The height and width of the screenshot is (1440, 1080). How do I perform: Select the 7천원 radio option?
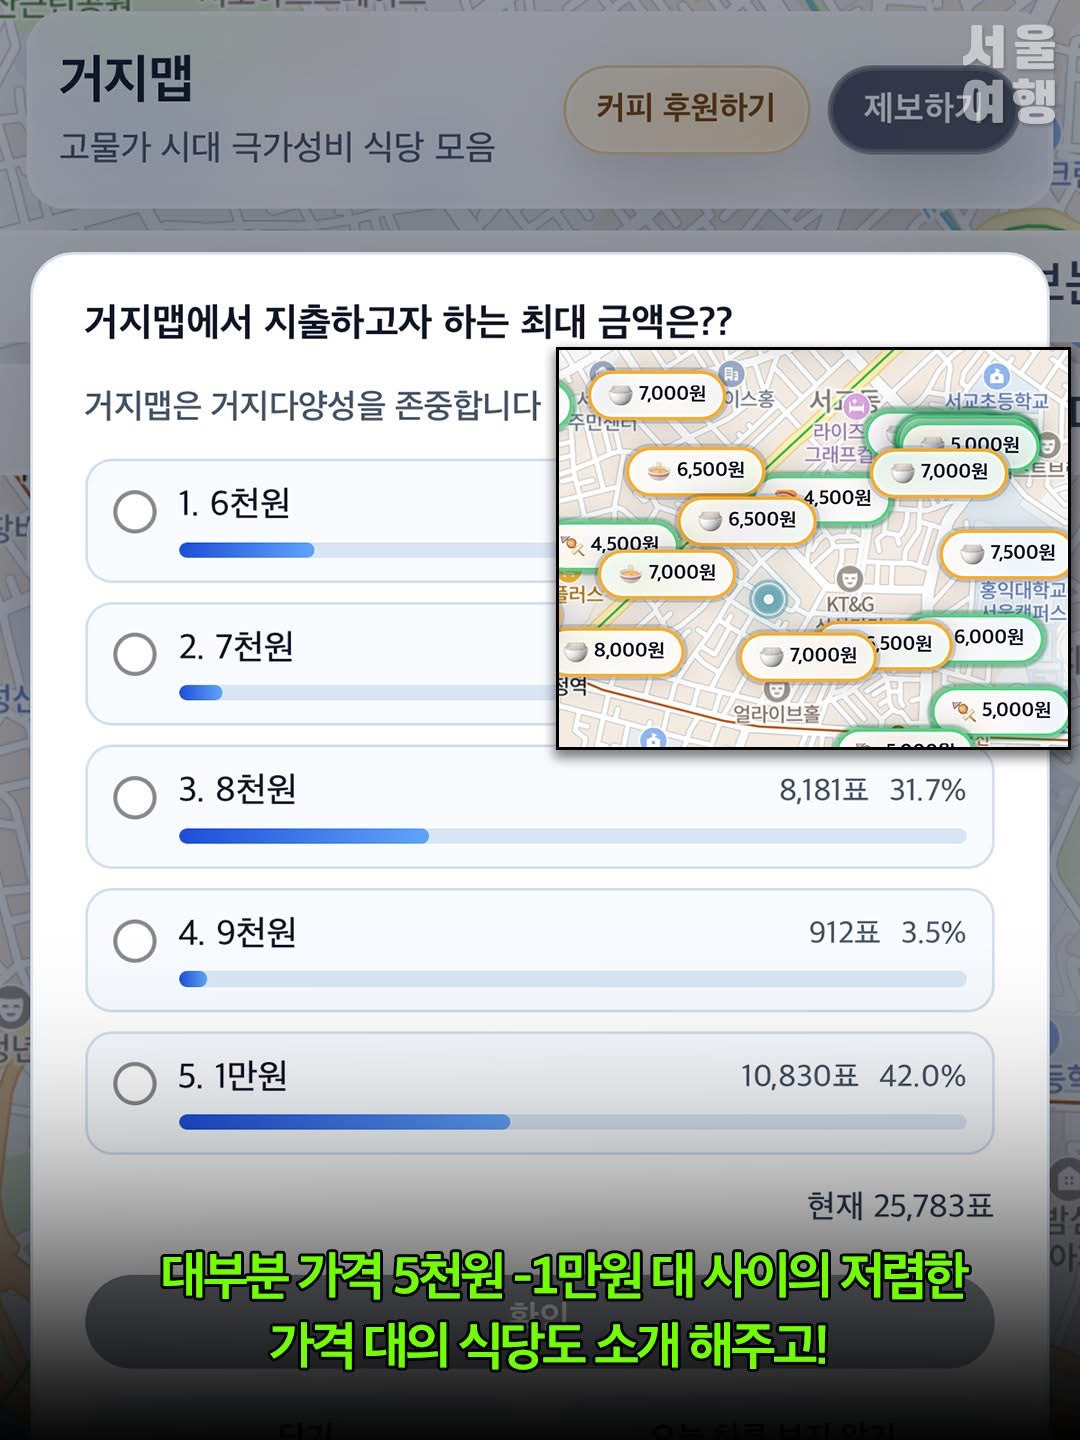click(135, 654)
